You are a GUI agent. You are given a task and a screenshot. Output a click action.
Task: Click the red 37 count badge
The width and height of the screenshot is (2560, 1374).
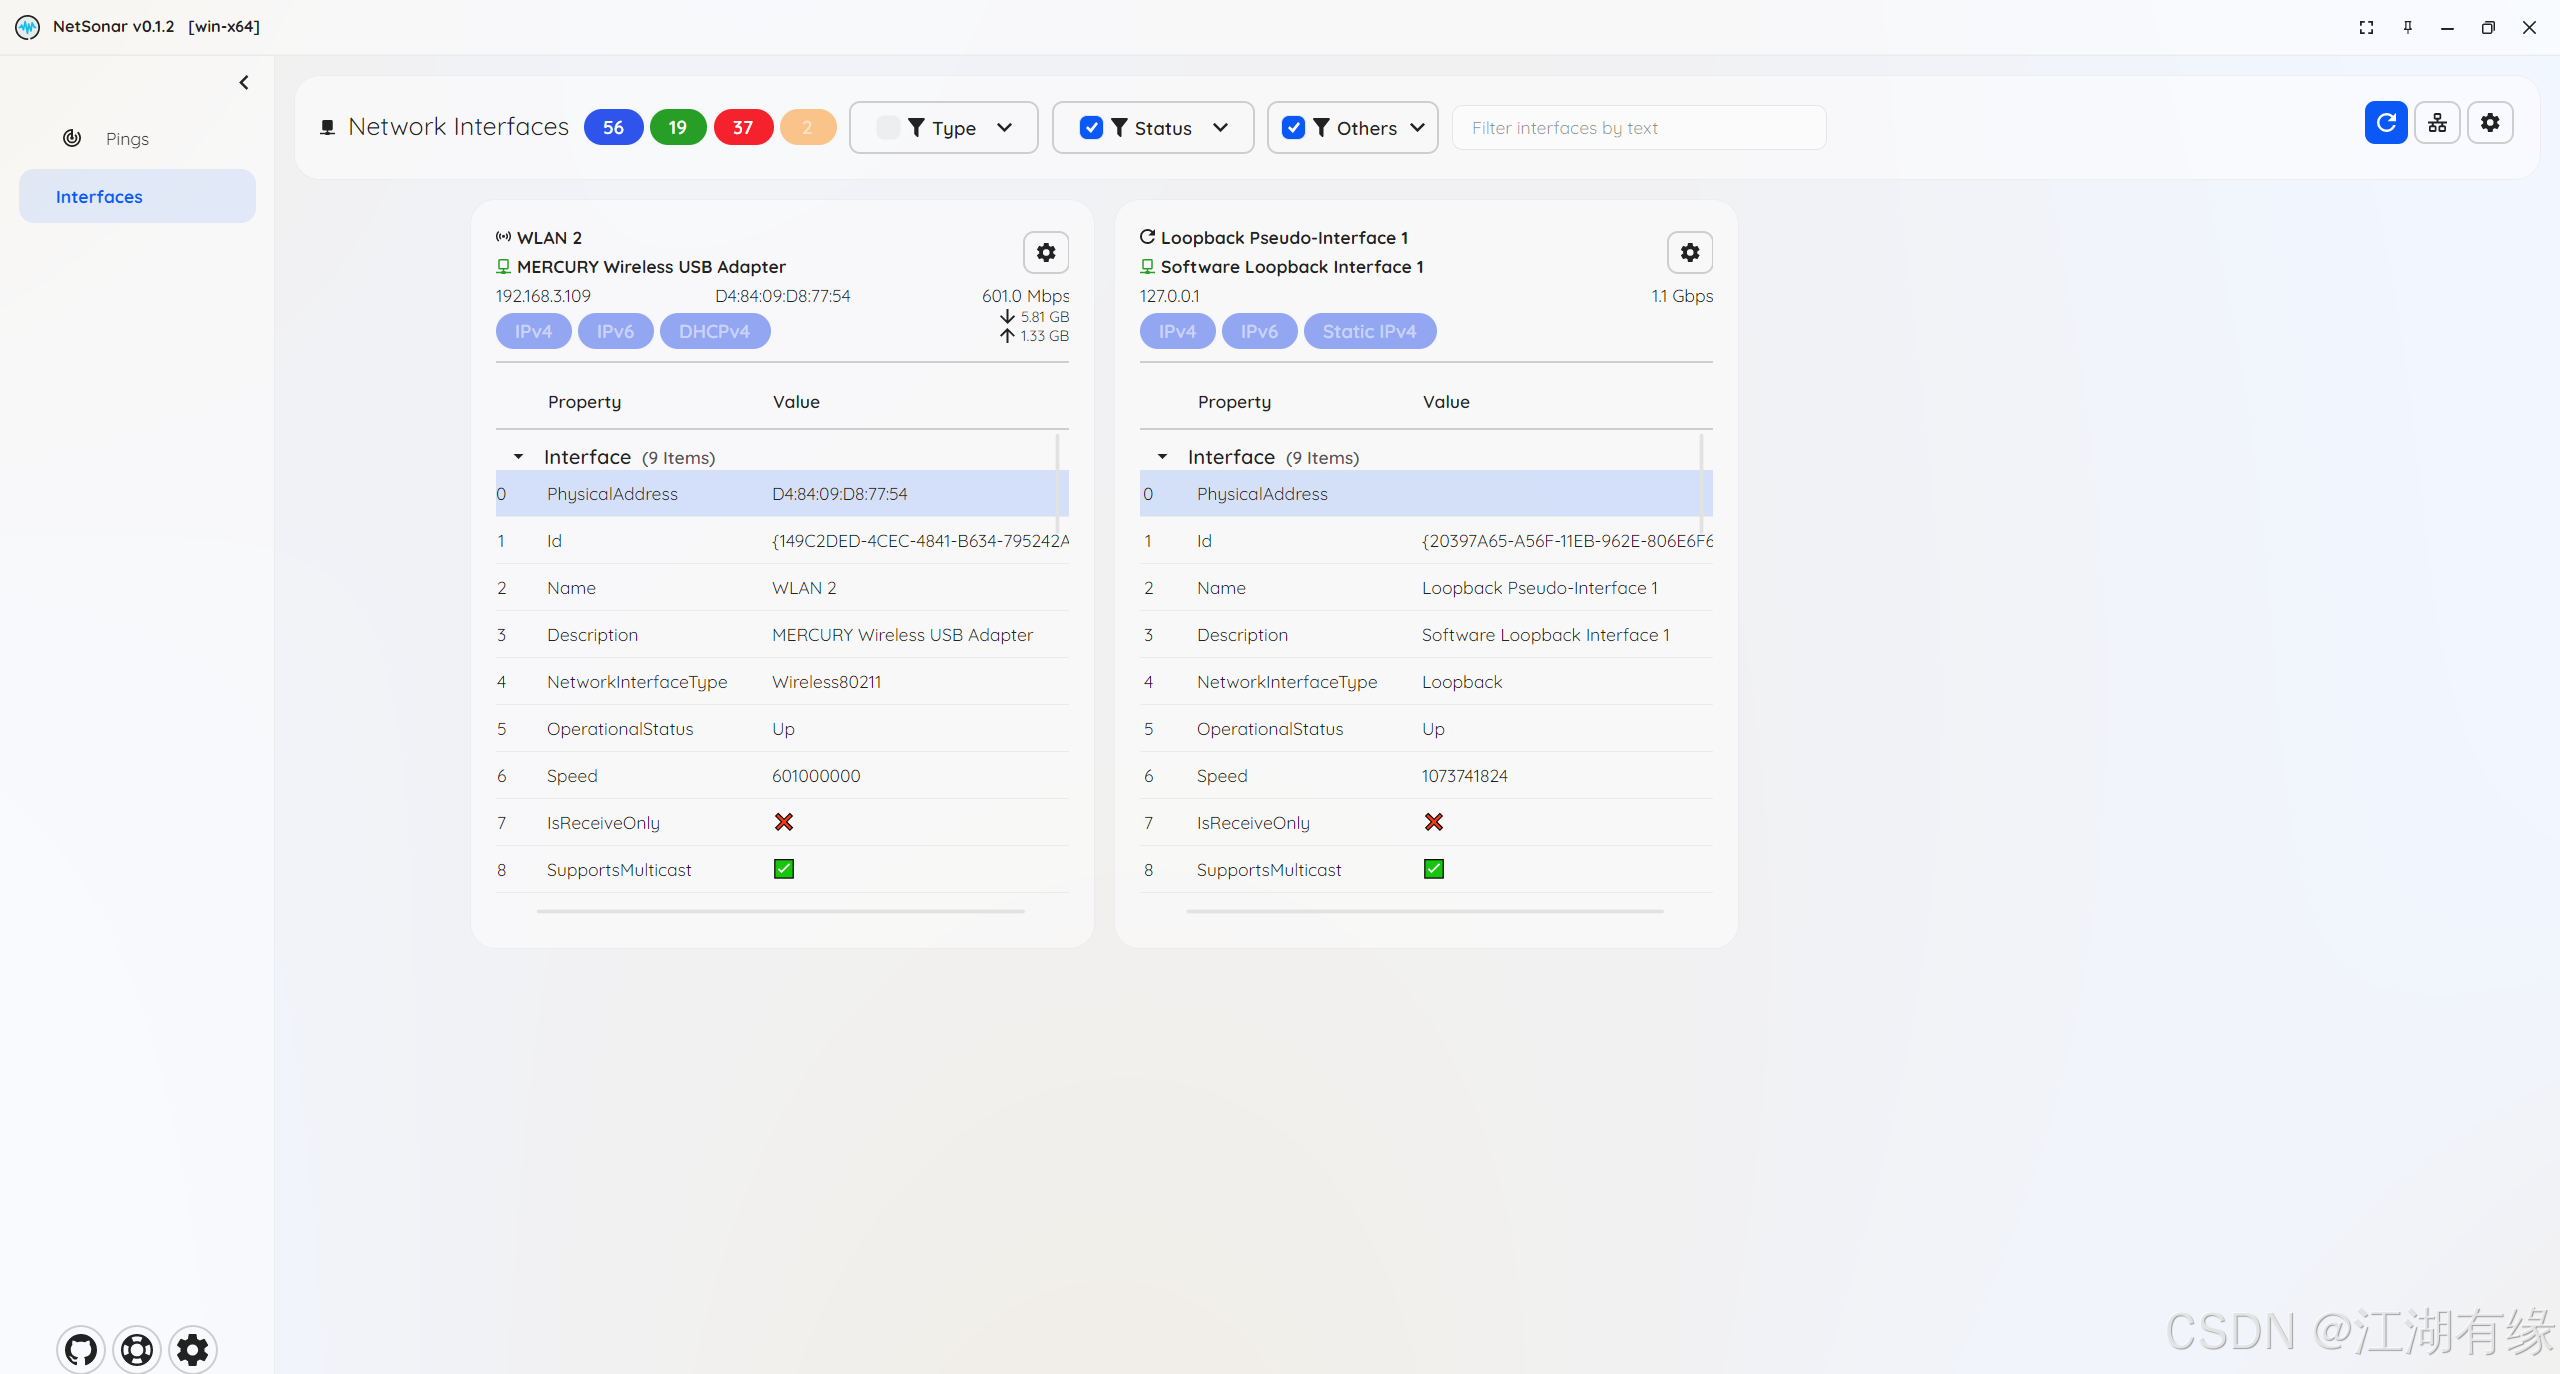[742, 128]
